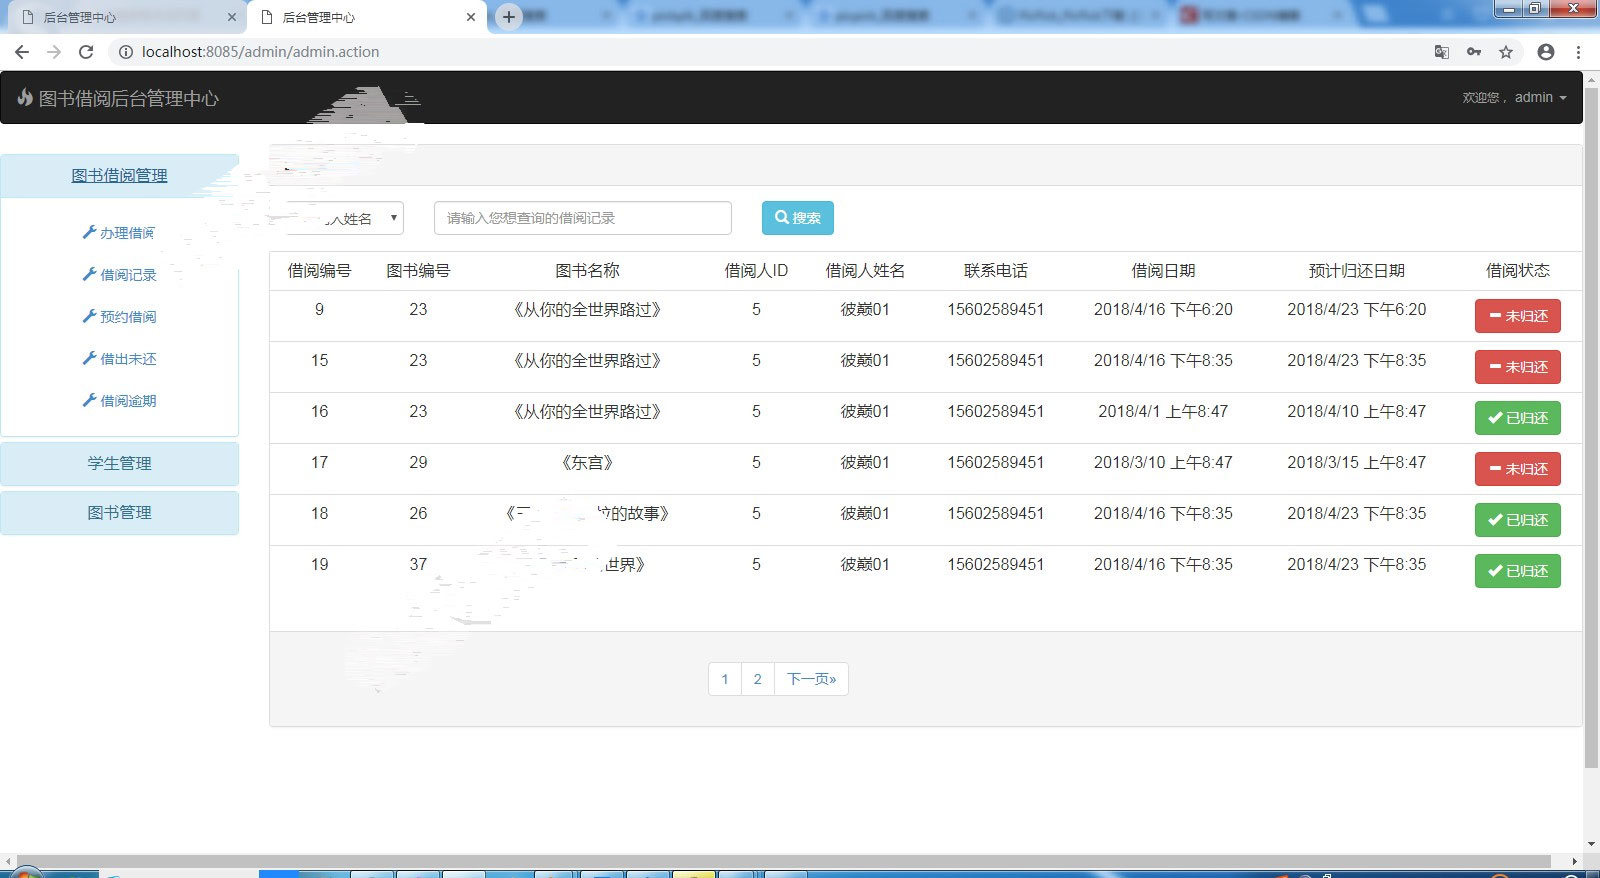Toggle 未归还 status for borrow record 9
The image size is (1600, 878).
click(1517, 316)
